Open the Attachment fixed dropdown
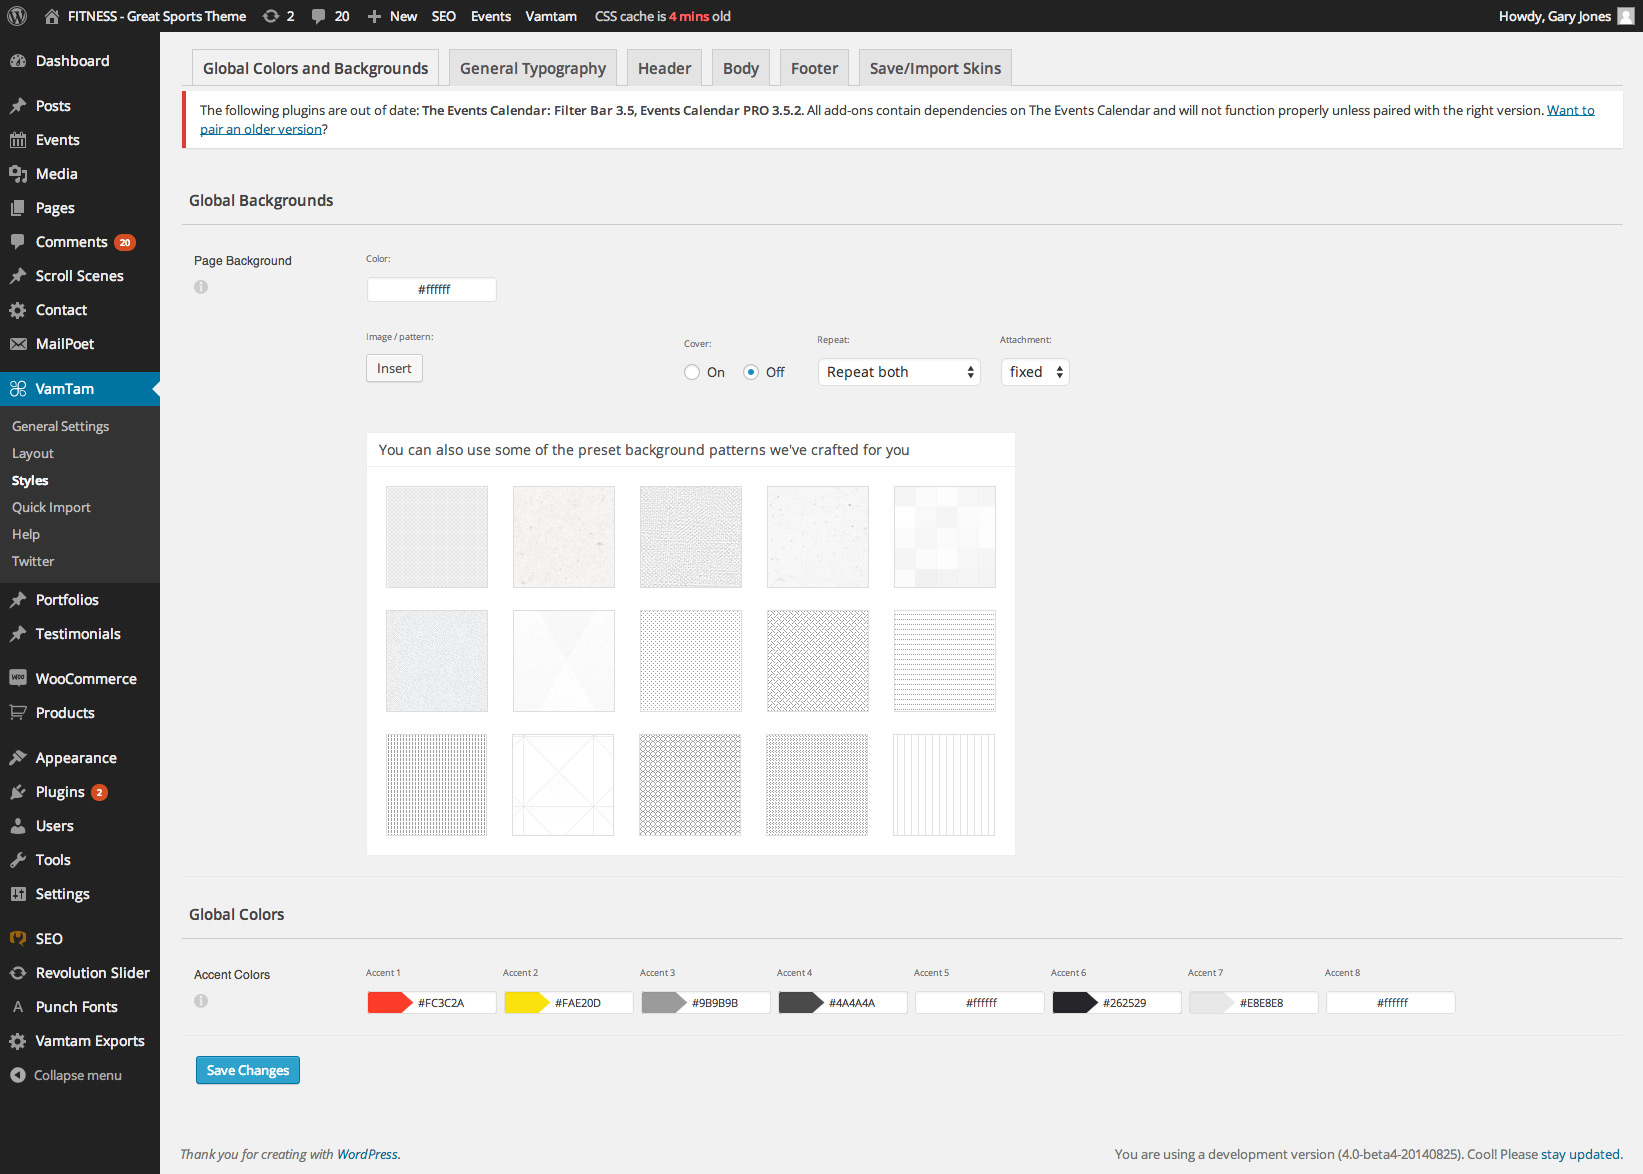1643x1174 pixels. pyautogui.click(x=1035, y=372)
